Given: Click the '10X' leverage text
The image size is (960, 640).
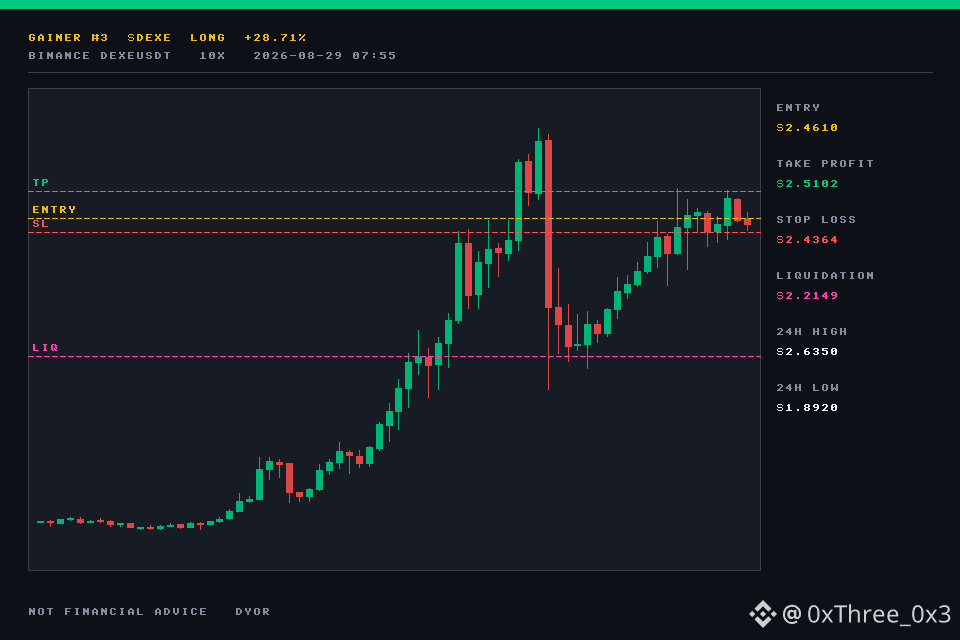Looking at the screenshot, I should pos(212,56).
